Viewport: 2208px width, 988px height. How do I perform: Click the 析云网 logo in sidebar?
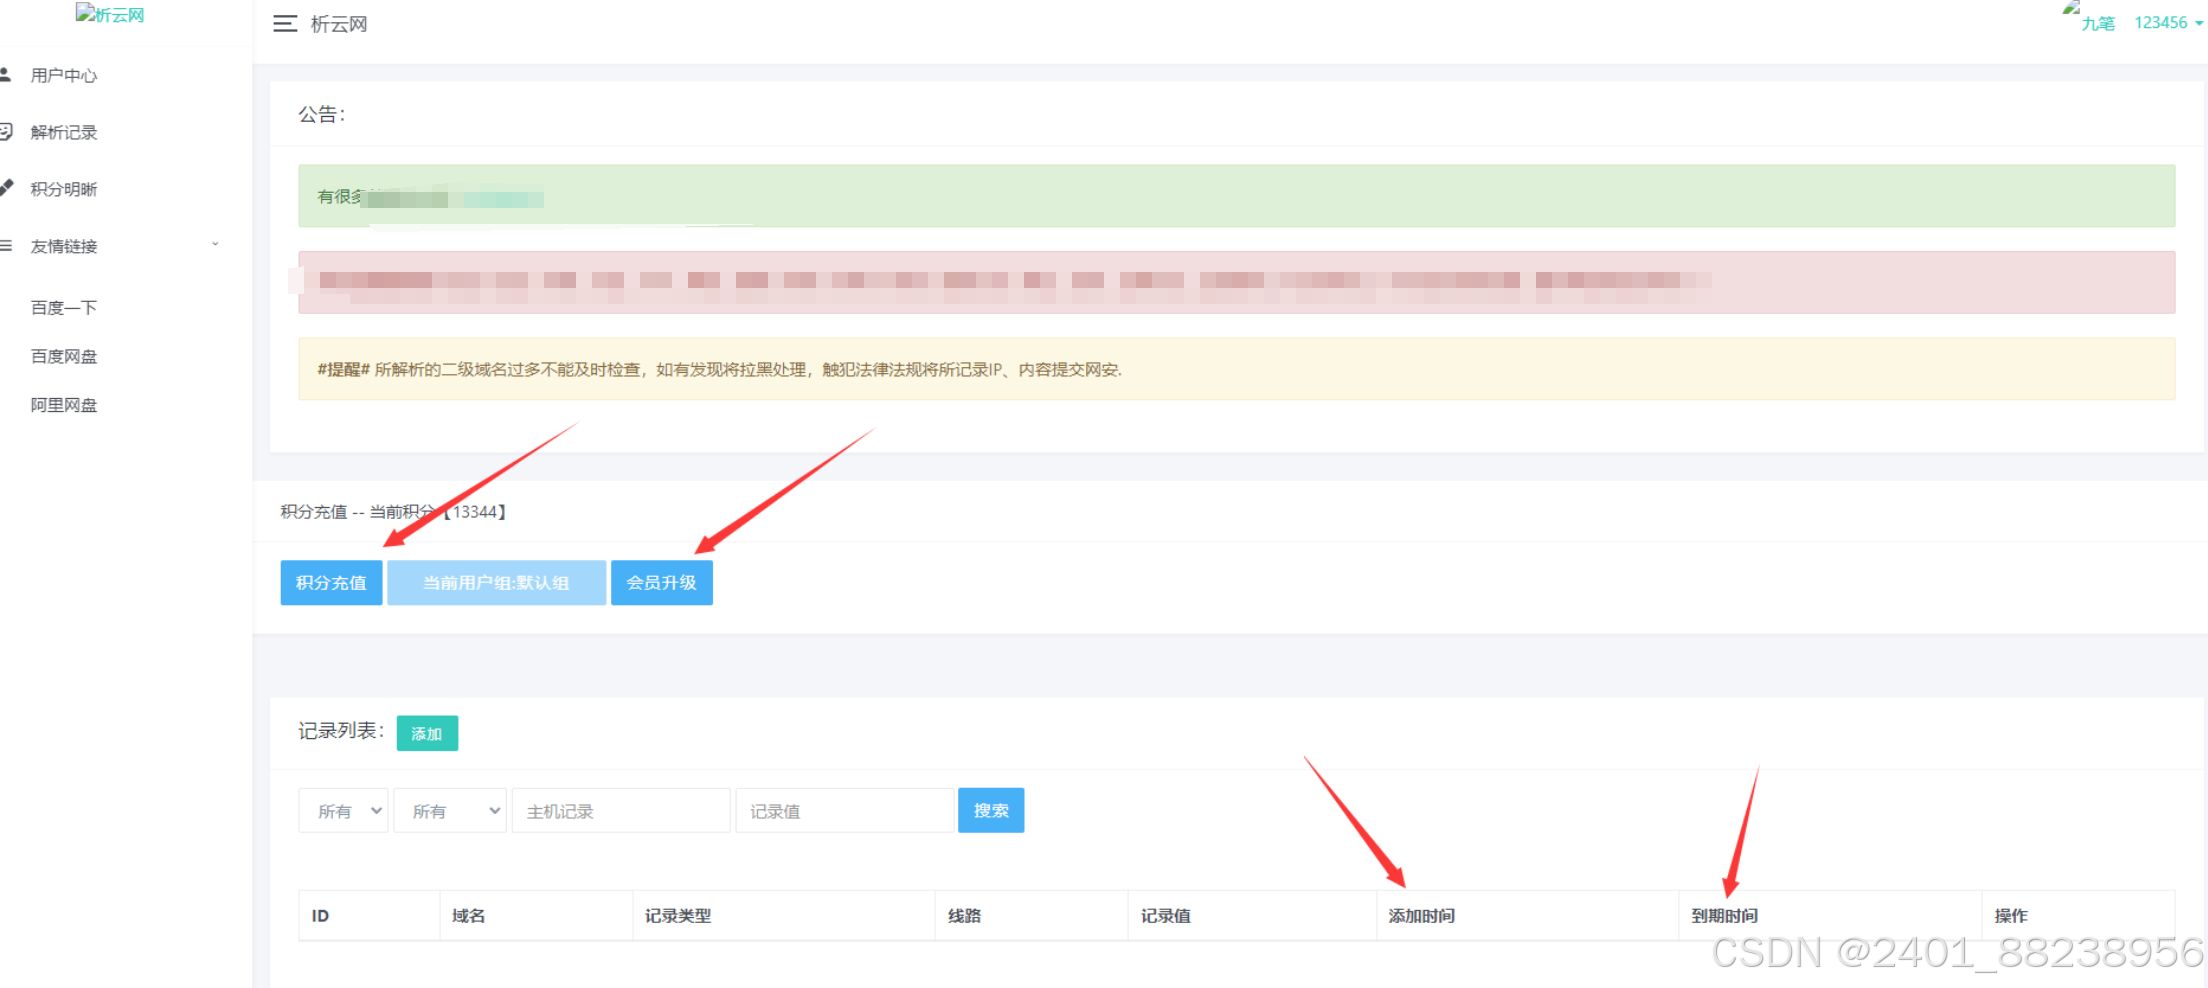[110, 14]
